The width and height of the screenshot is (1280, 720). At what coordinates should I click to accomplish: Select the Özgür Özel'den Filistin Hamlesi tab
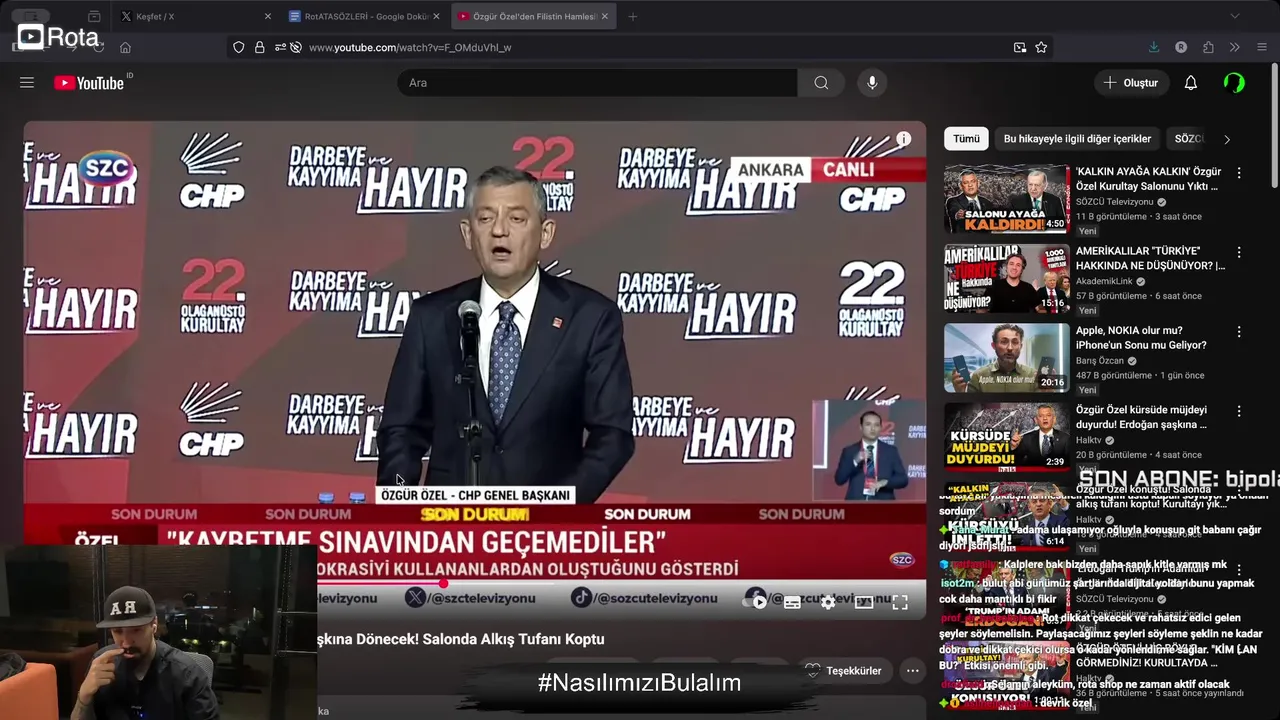[534, 16]
